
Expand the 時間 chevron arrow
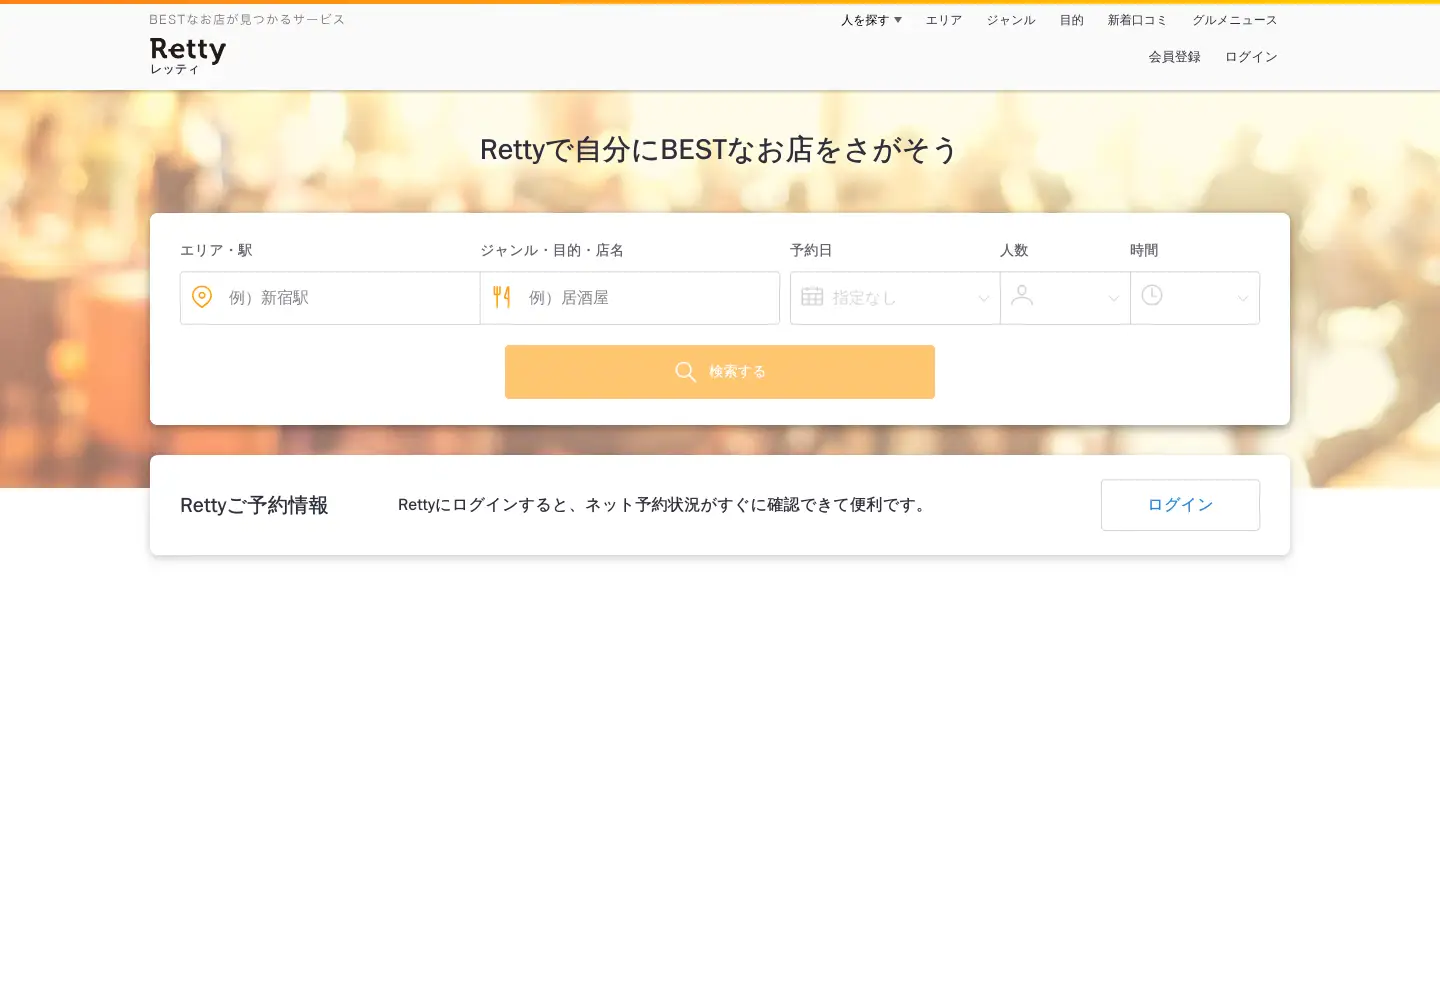pos(1243,299)
